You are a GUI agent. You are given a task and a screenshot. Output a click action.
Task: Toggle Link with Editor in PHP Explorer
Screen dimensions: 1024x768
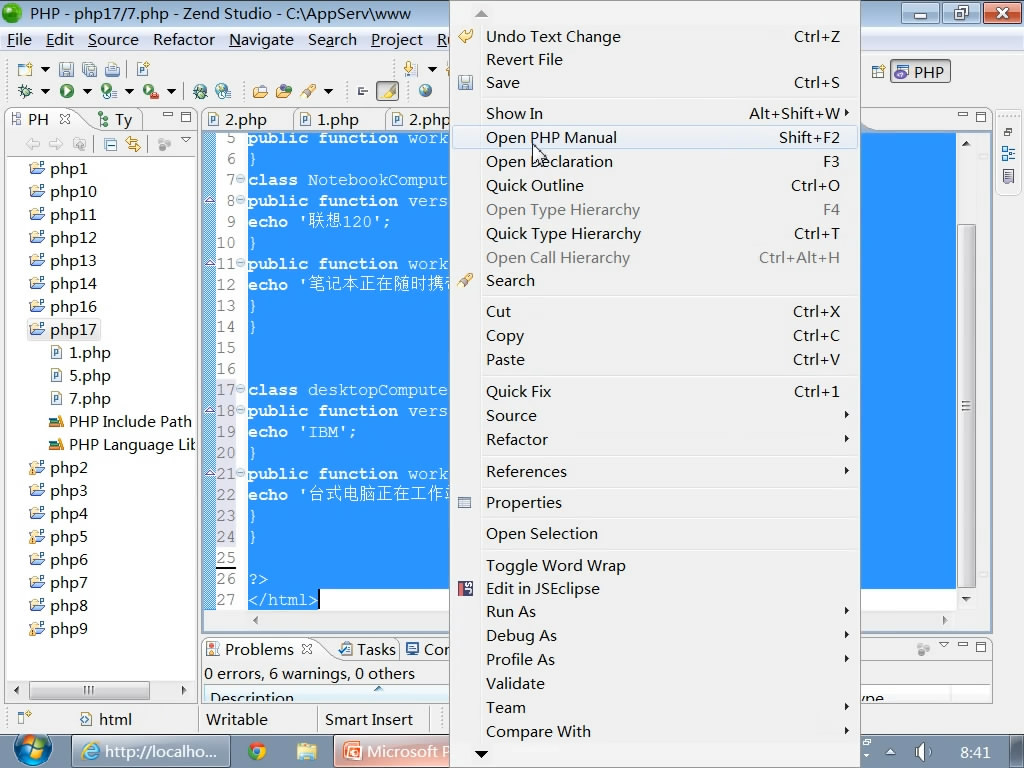(133, 144)
